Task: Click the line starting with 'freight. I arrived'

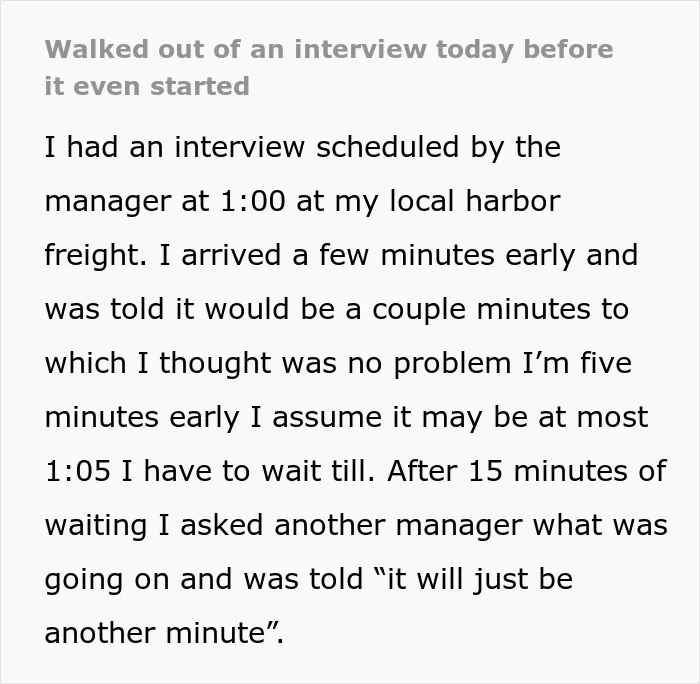Action: [341, 255]
